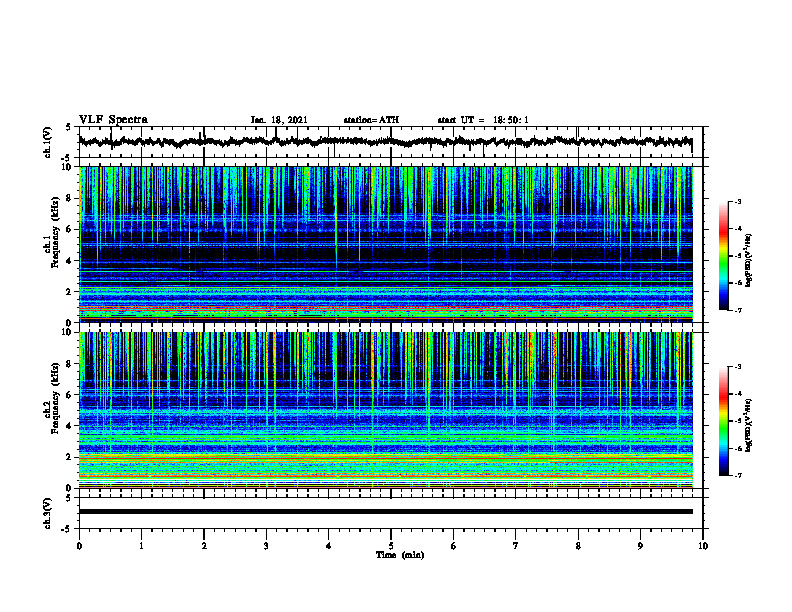The width and height of the screenshot is (792, 612).
Task: Click the ch.1 "Frequency (kHz)" axis label
Action: [x=55, y=232]
